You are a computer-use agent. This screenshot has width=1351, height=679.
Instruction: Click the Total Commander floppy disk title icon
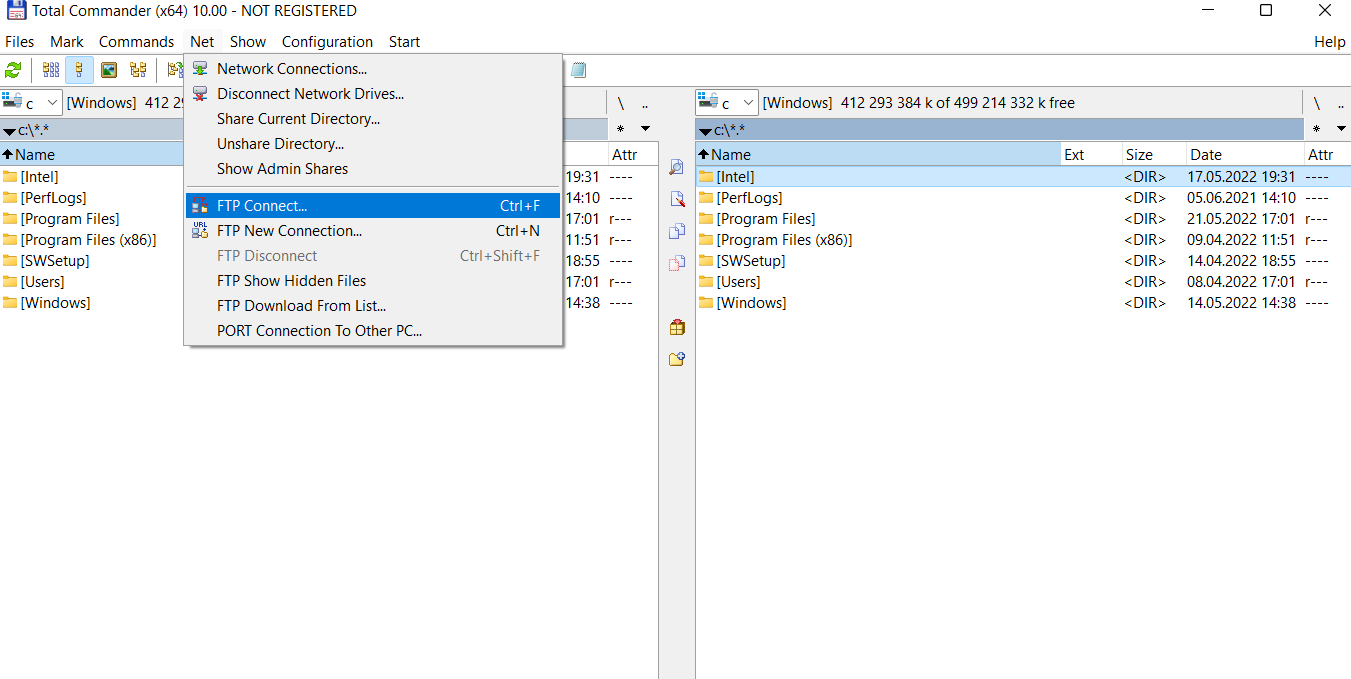pos(16,11)
